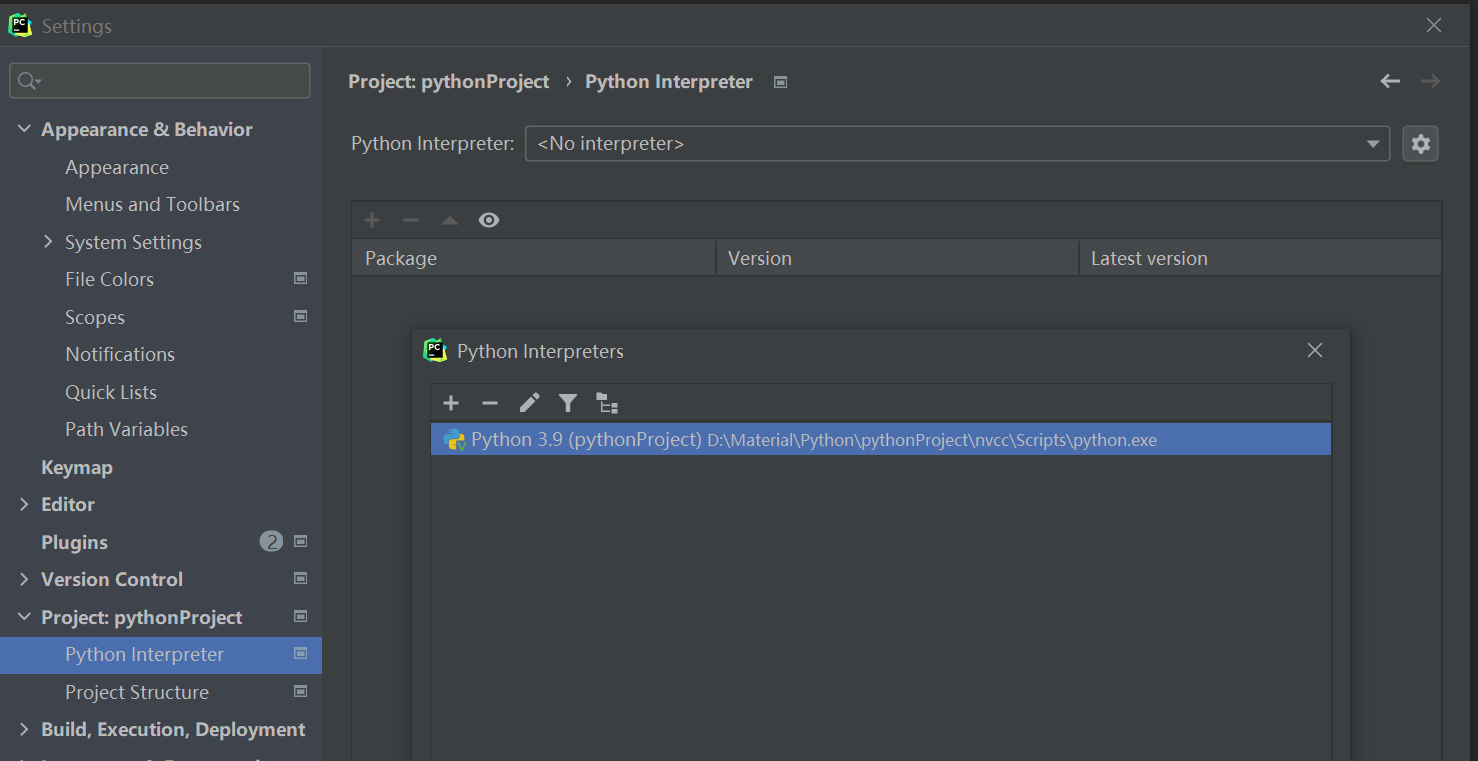This screenshot has height=761, width=1478.
Task: Select Plugins in the settings tree
Action: click(x=74, y=542)
